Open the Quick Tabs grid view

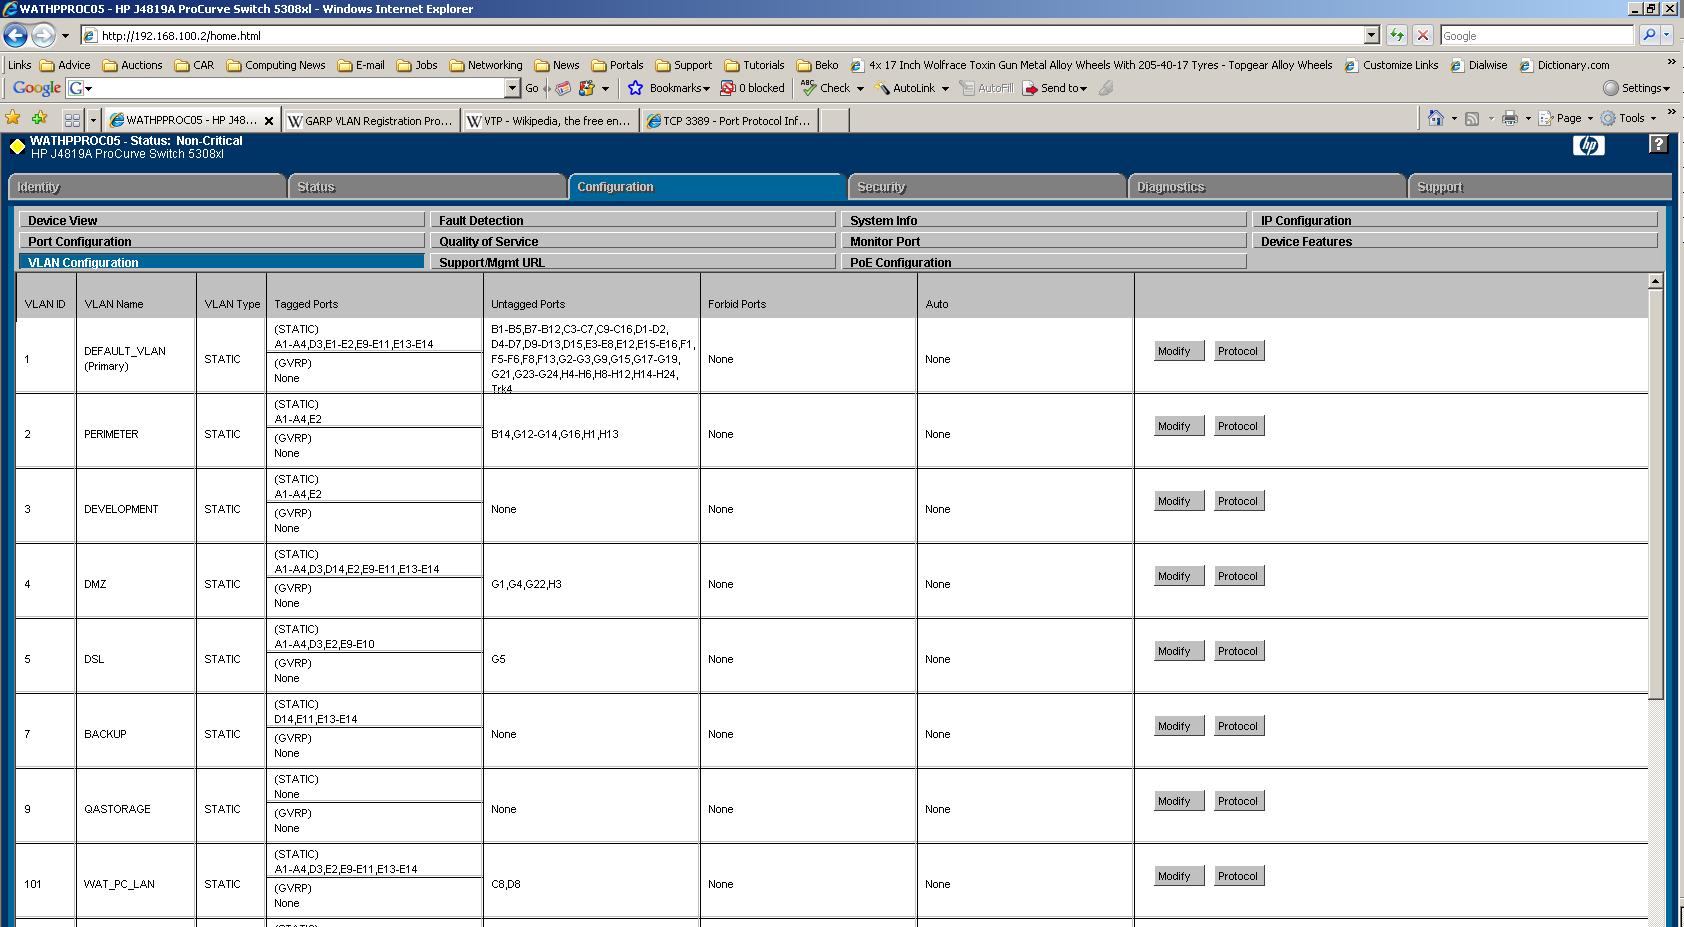point(72,119)
